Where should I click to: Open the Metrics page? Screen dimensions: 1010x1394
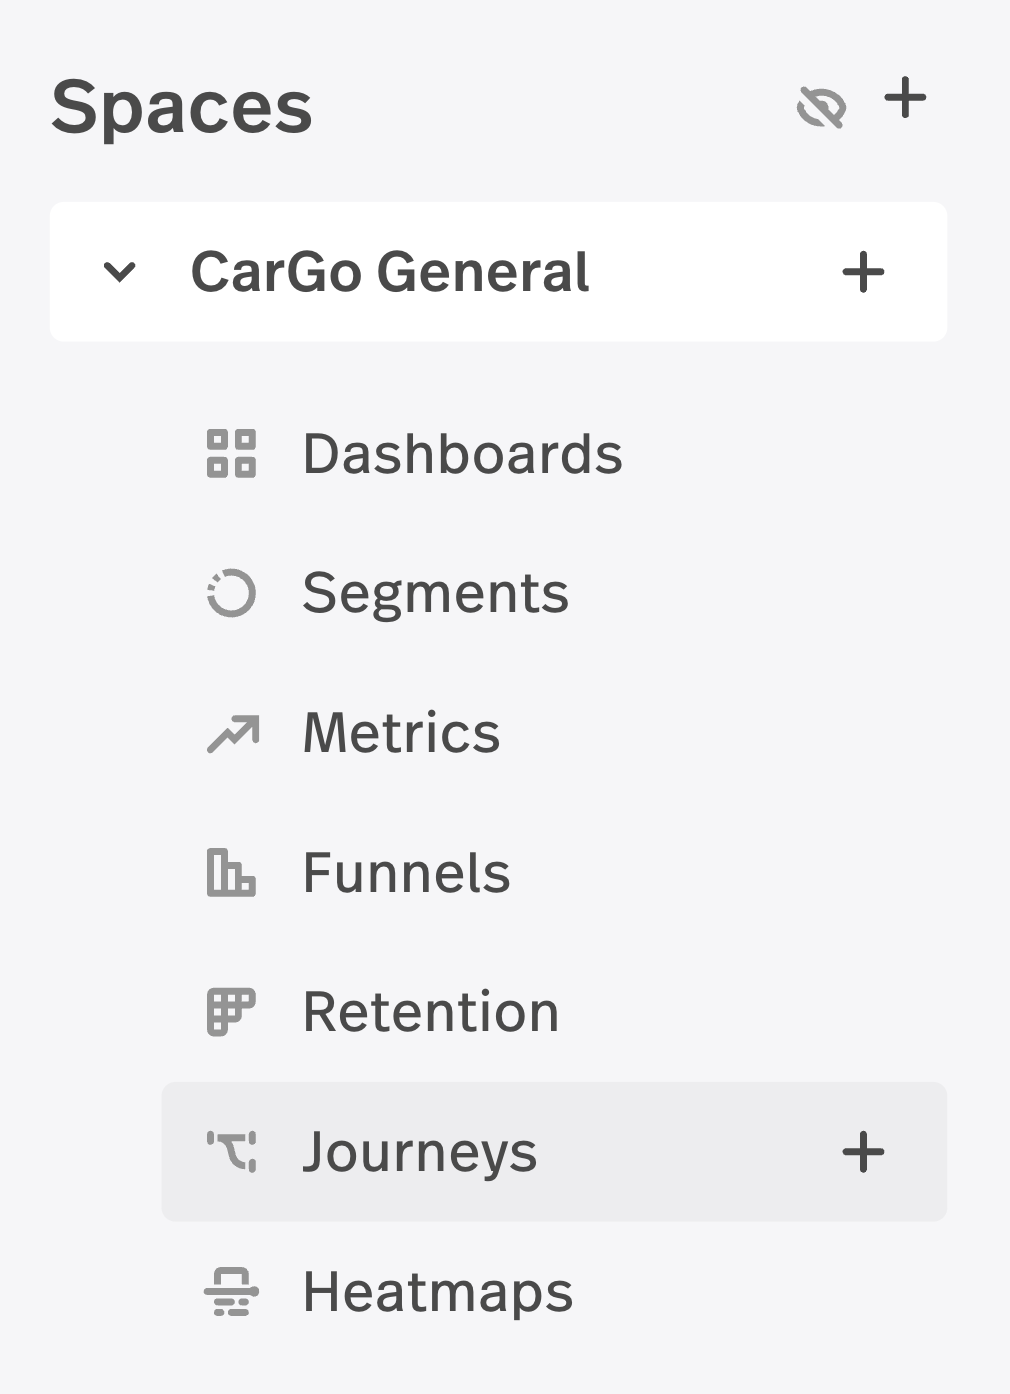pos(401,733)
